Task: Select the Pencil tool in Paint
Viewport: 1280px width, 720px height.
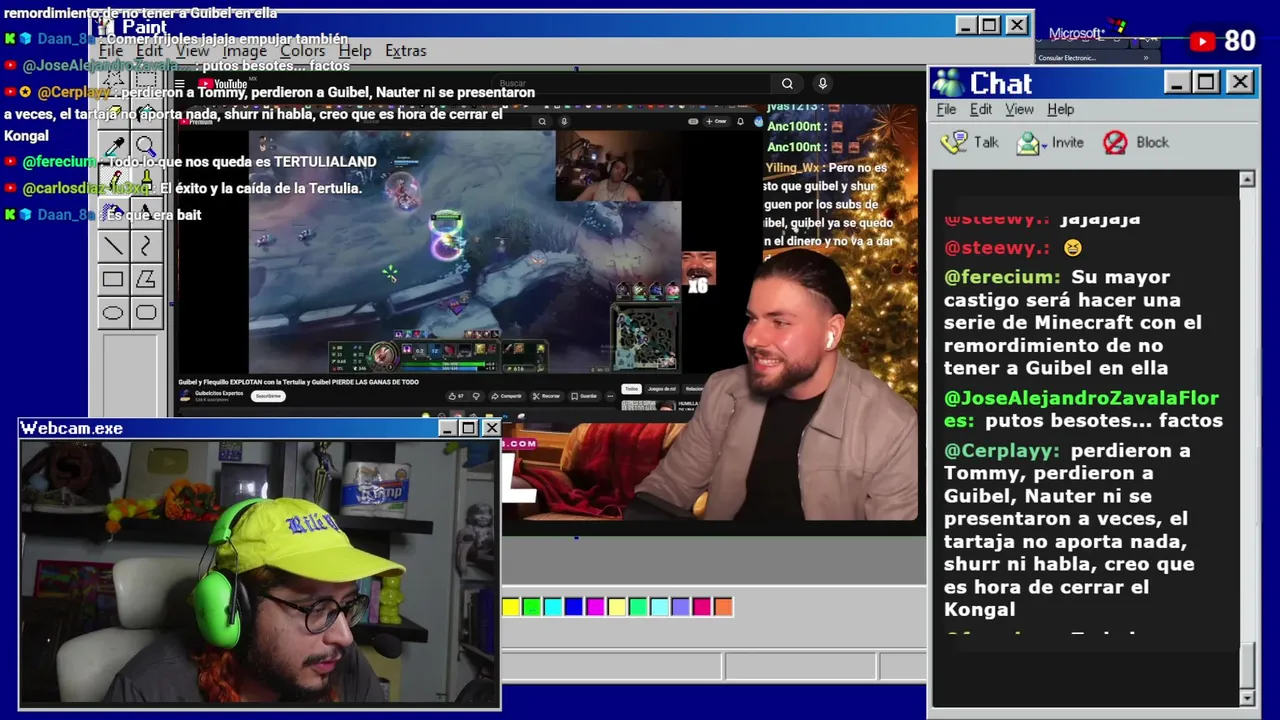Action: click(x=113, y=180)
